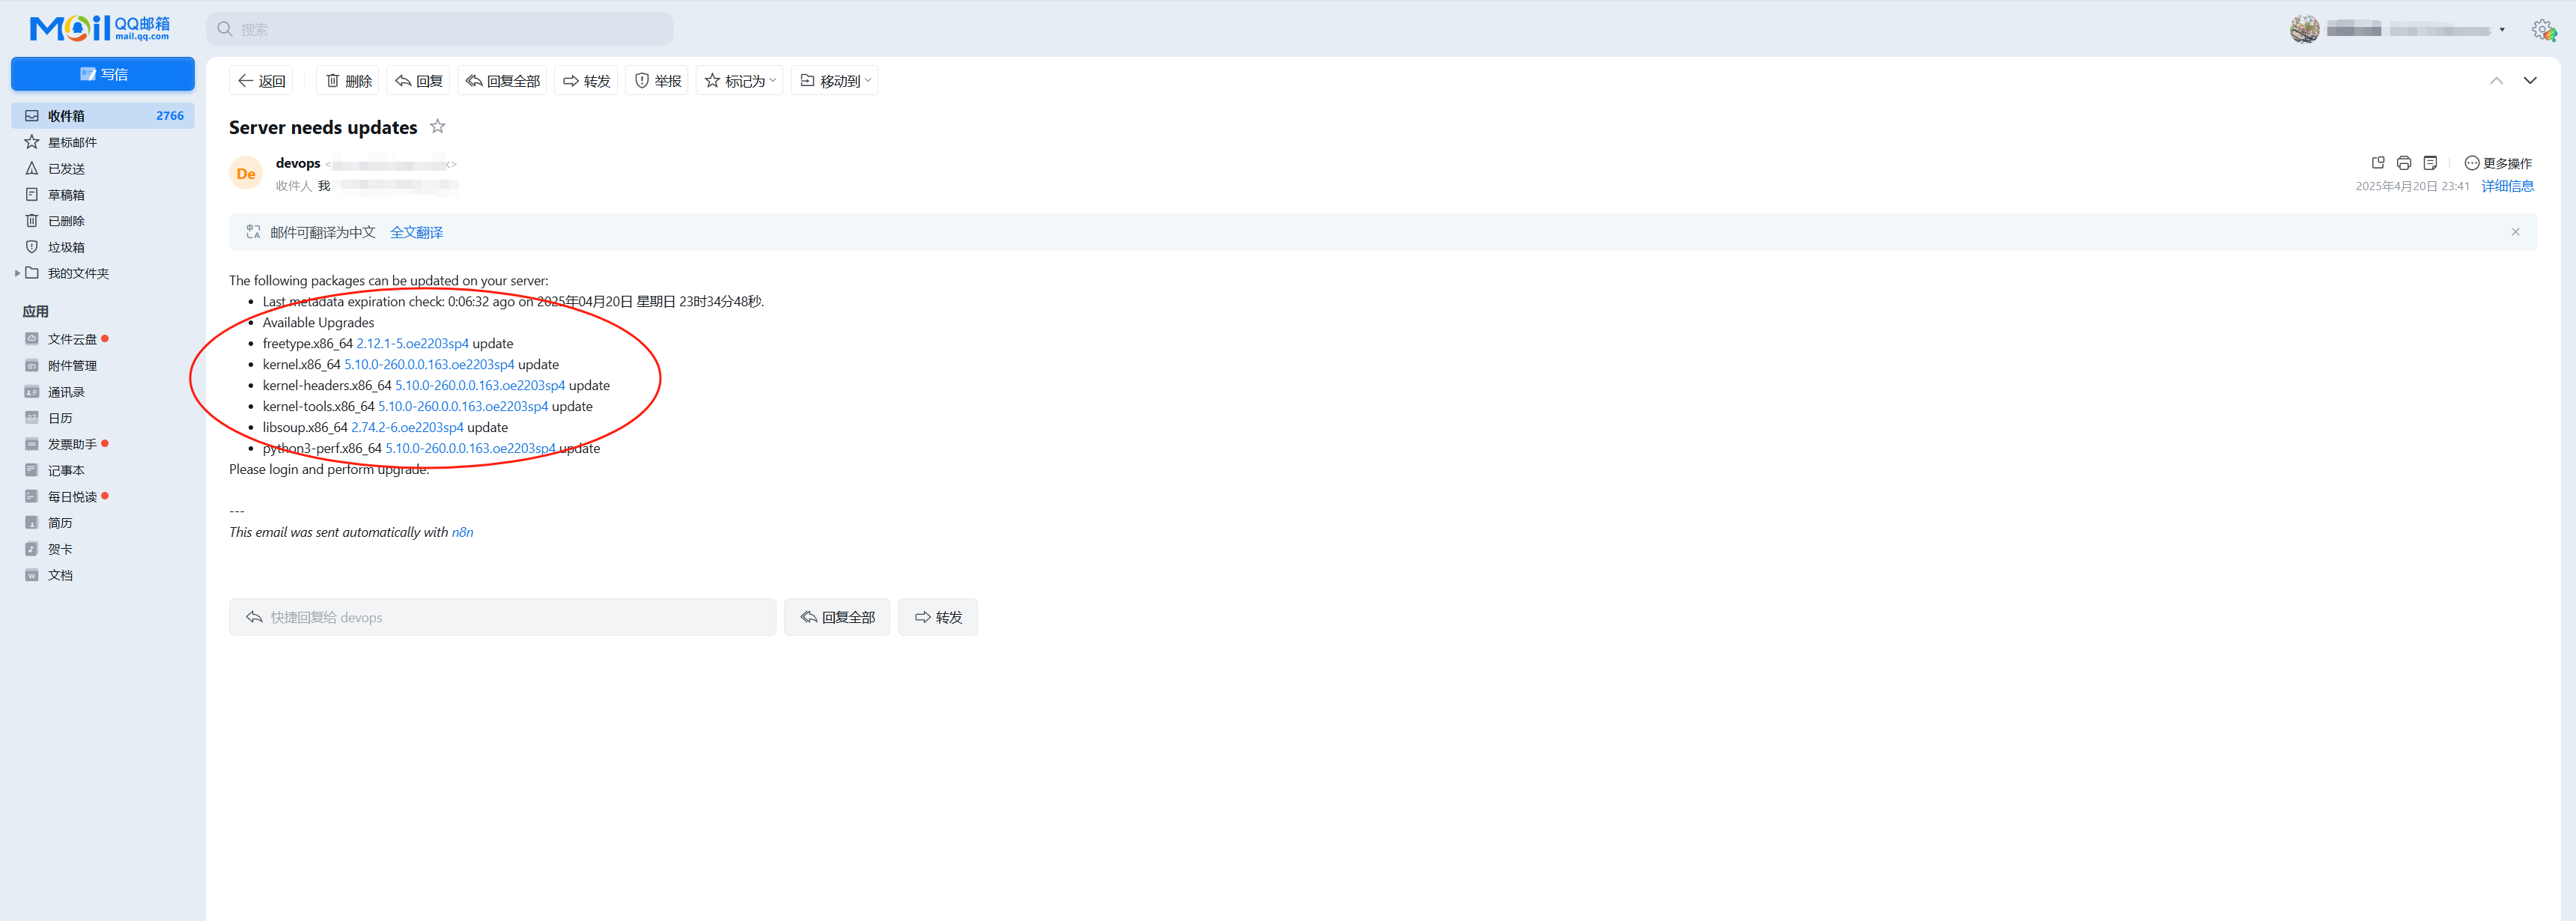Screen dimensions: 2576x921
Task: Click the add note icon beside print
Action: [x=2430, y=163]
